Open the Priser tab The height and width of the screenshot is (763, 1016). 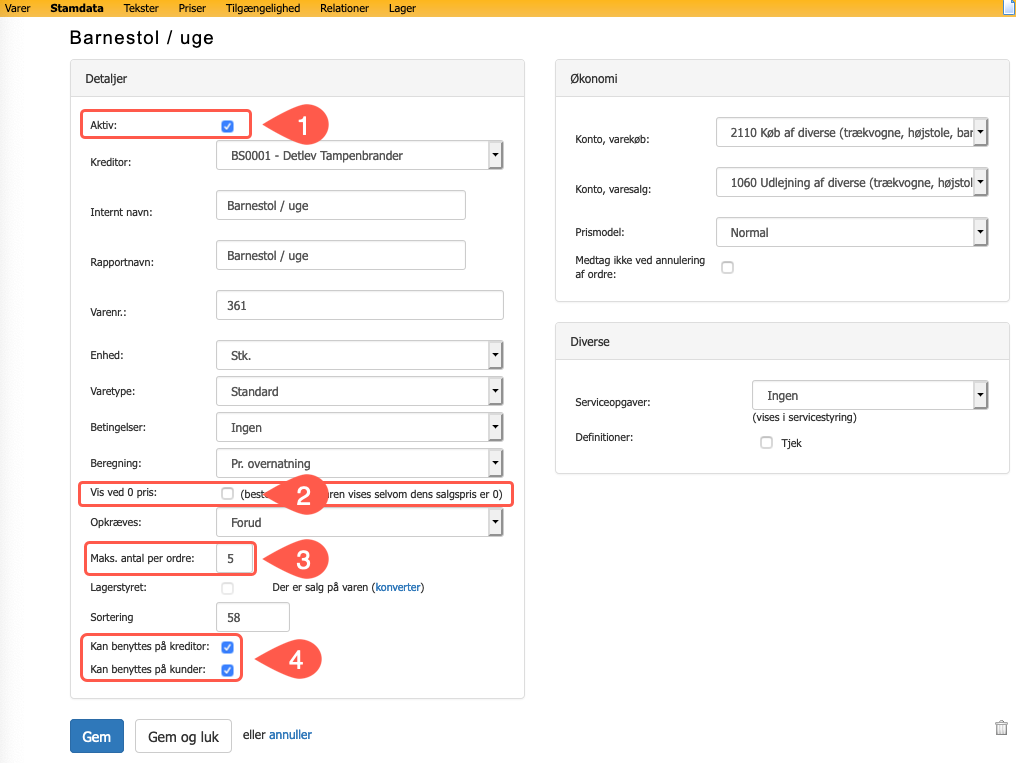[x=192, y=8]
